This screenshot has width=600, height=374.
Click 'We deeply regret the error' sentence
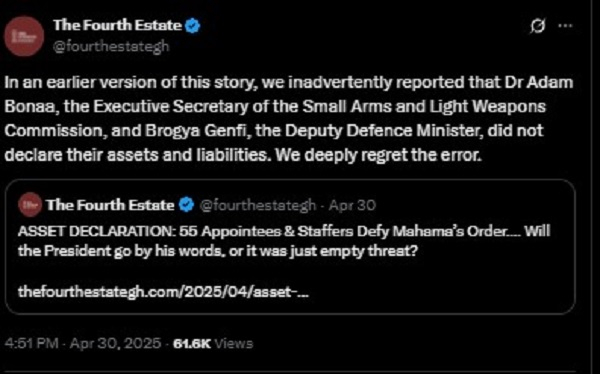point(378,155)
